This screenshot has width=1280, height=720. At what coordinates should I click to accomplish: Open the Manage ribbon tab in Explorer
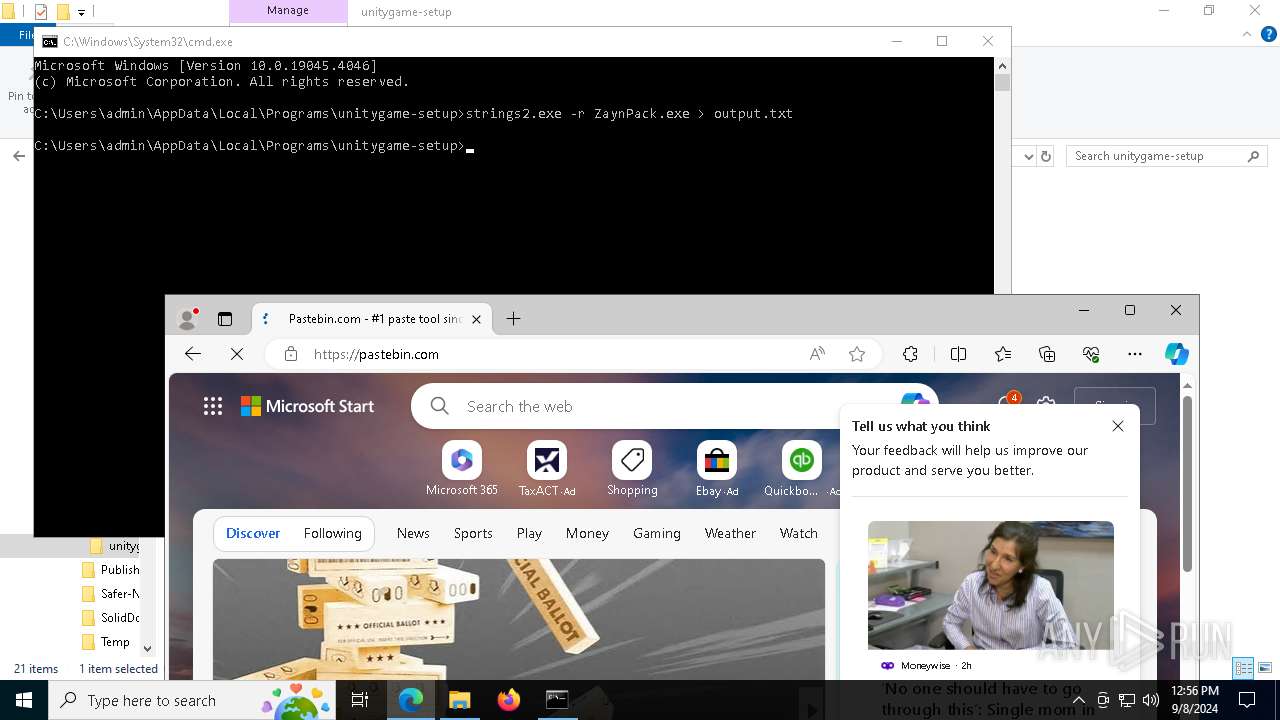coord(288,11)
